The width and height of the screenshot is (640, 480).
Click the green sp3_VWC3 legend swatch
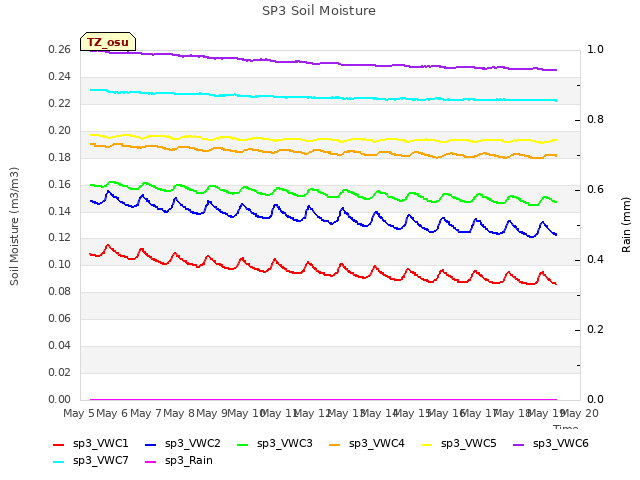[242, 444]
